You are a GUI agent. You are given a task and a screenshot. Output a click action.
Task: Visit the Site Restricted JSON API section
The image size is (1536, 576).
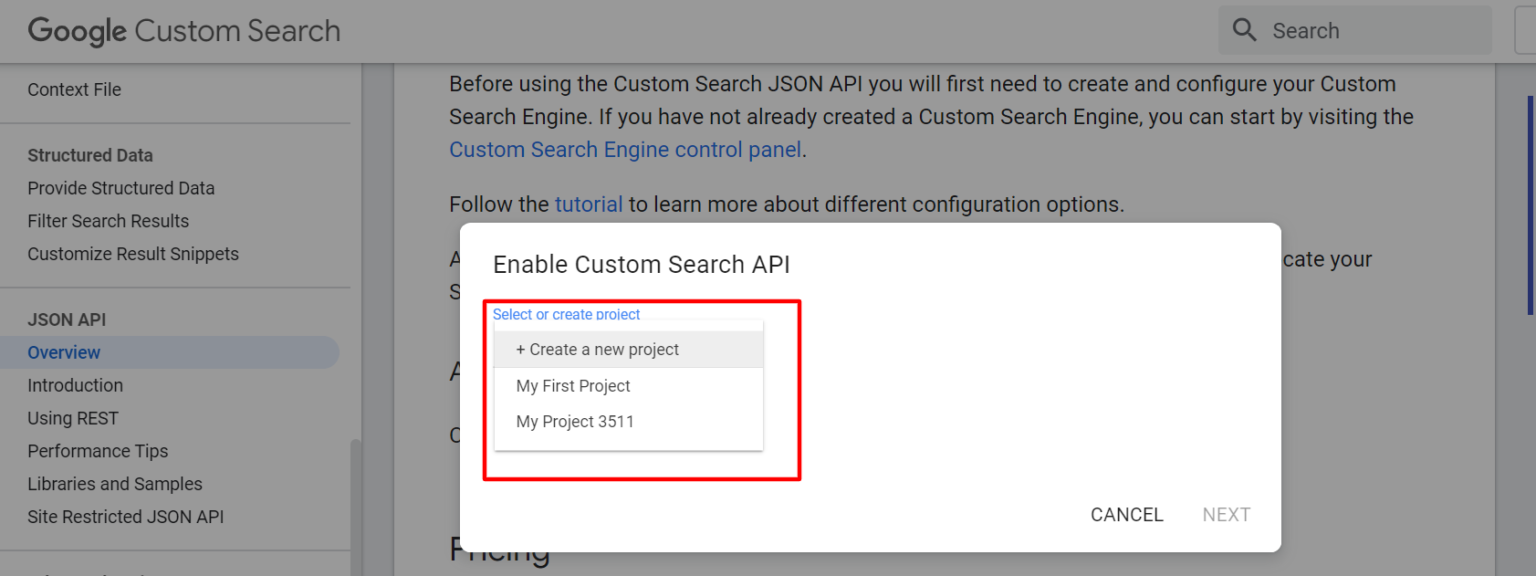pyautogui.click(x=125, y=516)
